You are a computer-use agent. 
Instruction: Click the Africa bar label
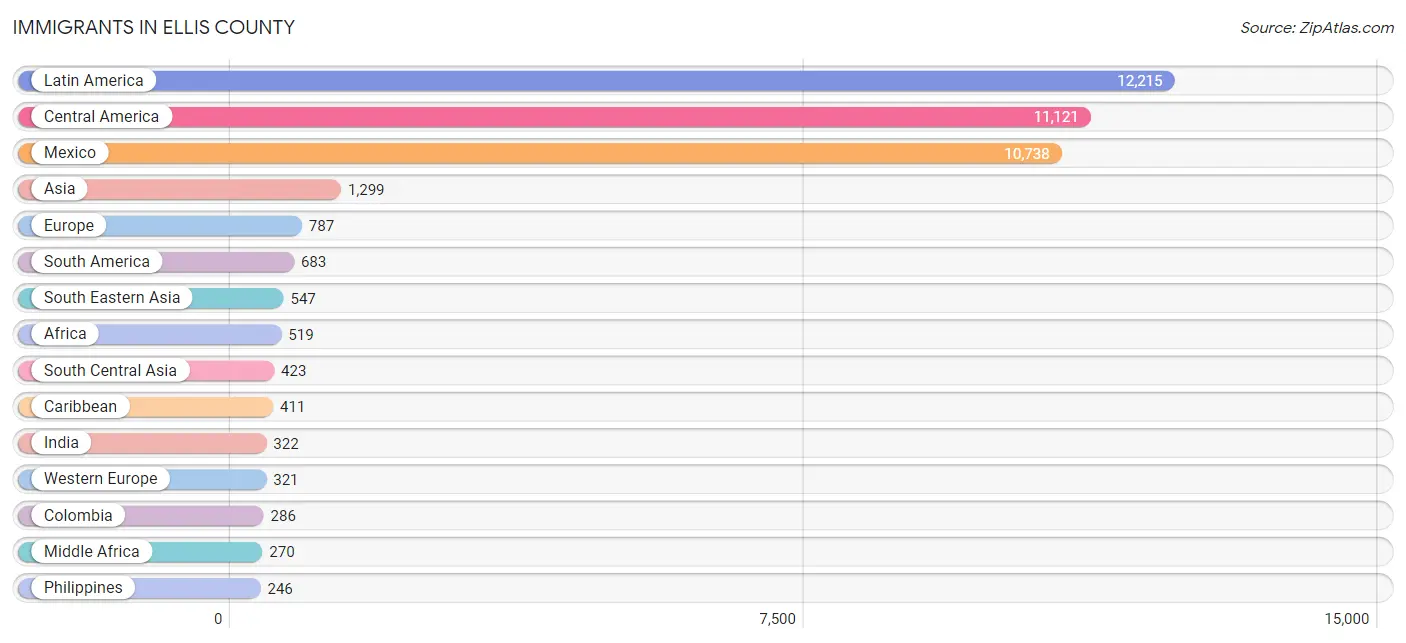click(65, 334)
